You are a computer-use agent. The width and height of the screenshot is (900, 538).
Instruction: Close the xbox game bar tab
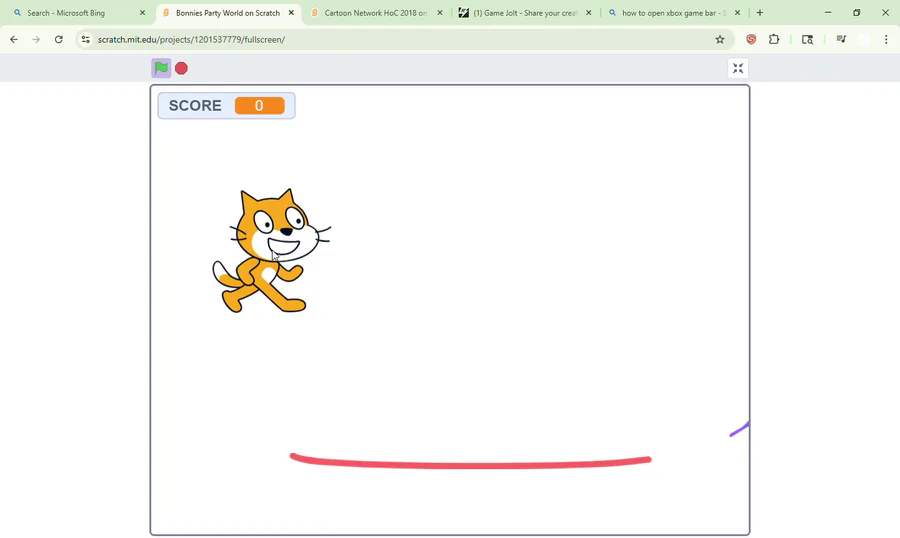coord(737,13)
